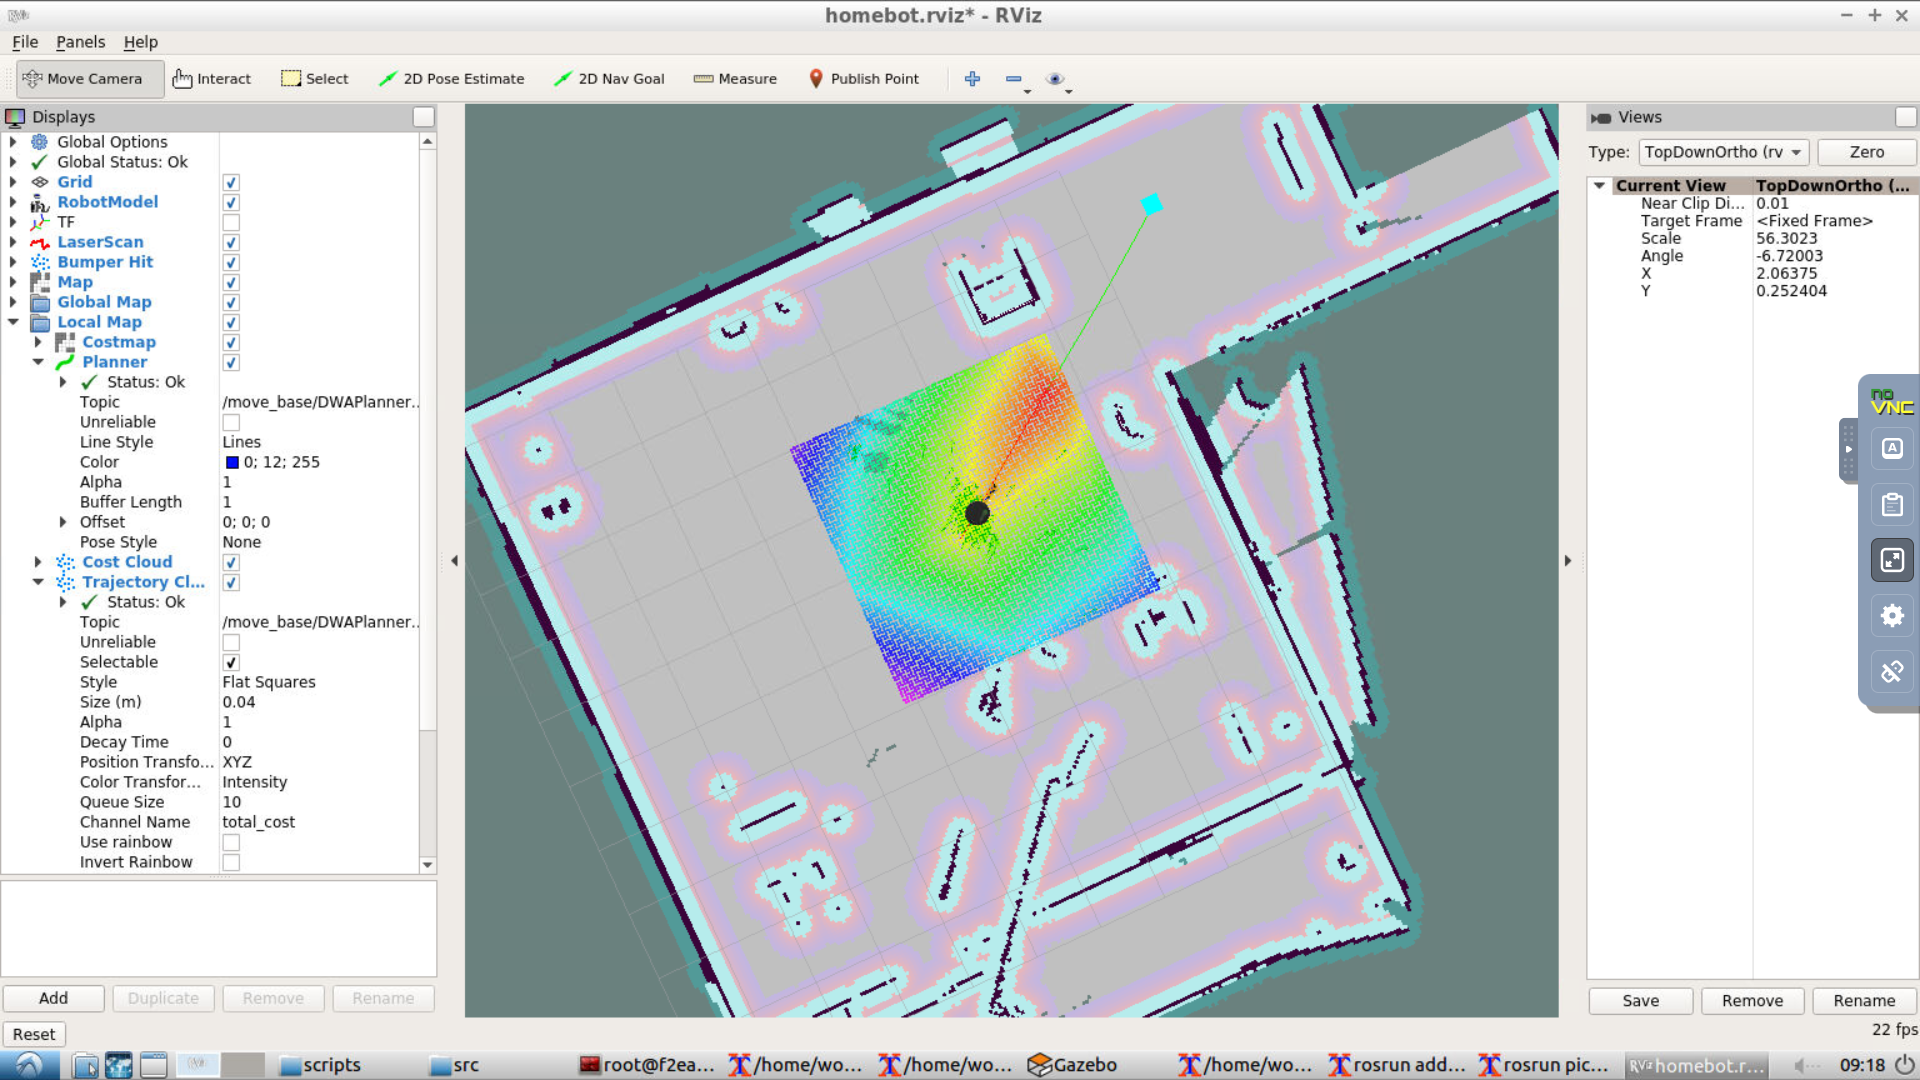Image resolution: width=1920 pixels, height=1080 pixels.
Task: Open the TopDownOrtho view type dropdown
Action: point(1722,152)
